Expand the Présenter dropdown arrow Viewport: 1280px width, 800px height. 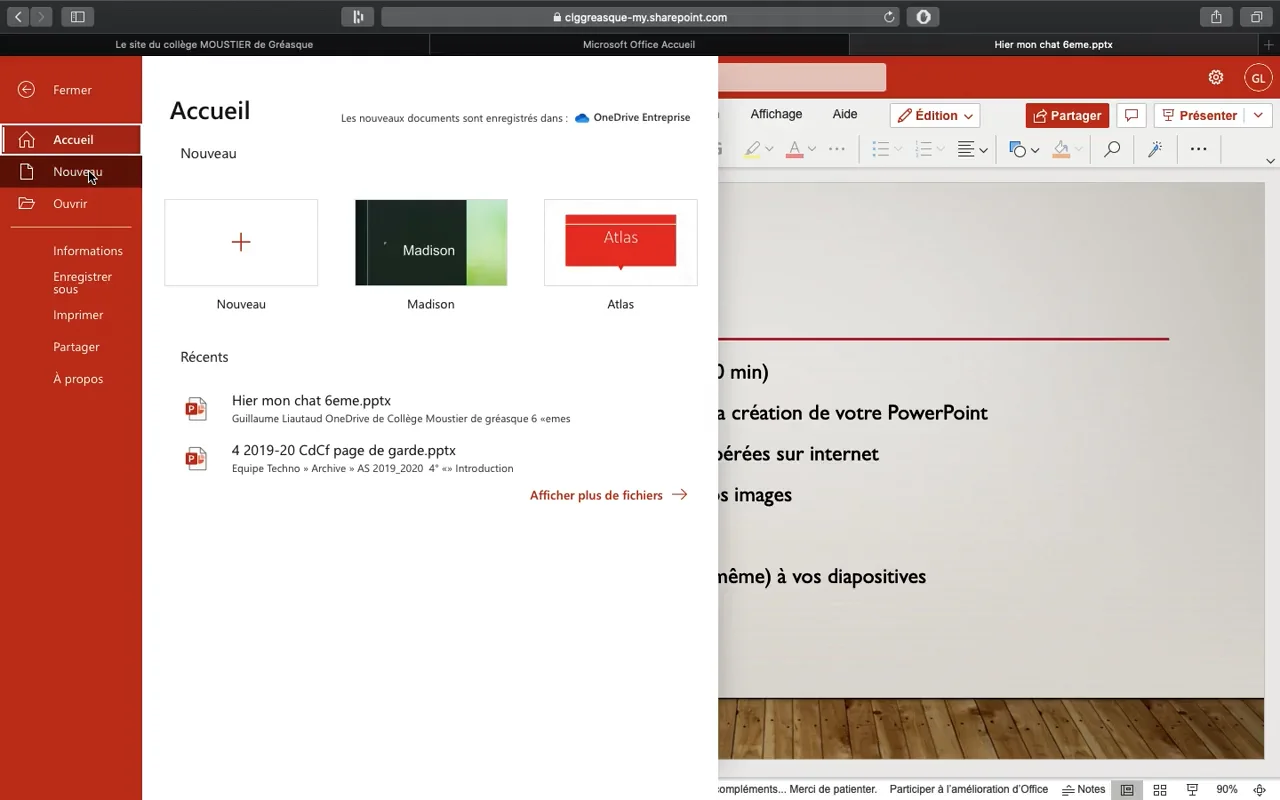click(x=1258, y=116)
